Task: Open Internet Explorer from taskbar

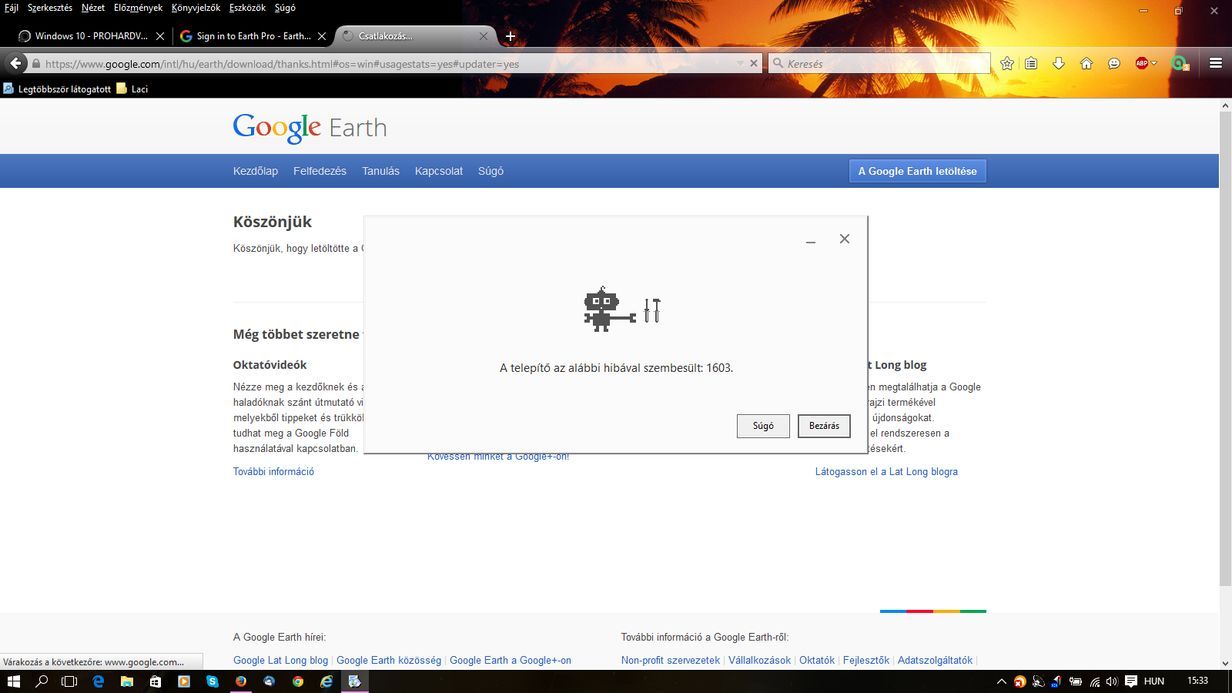Action: (326, 682)
